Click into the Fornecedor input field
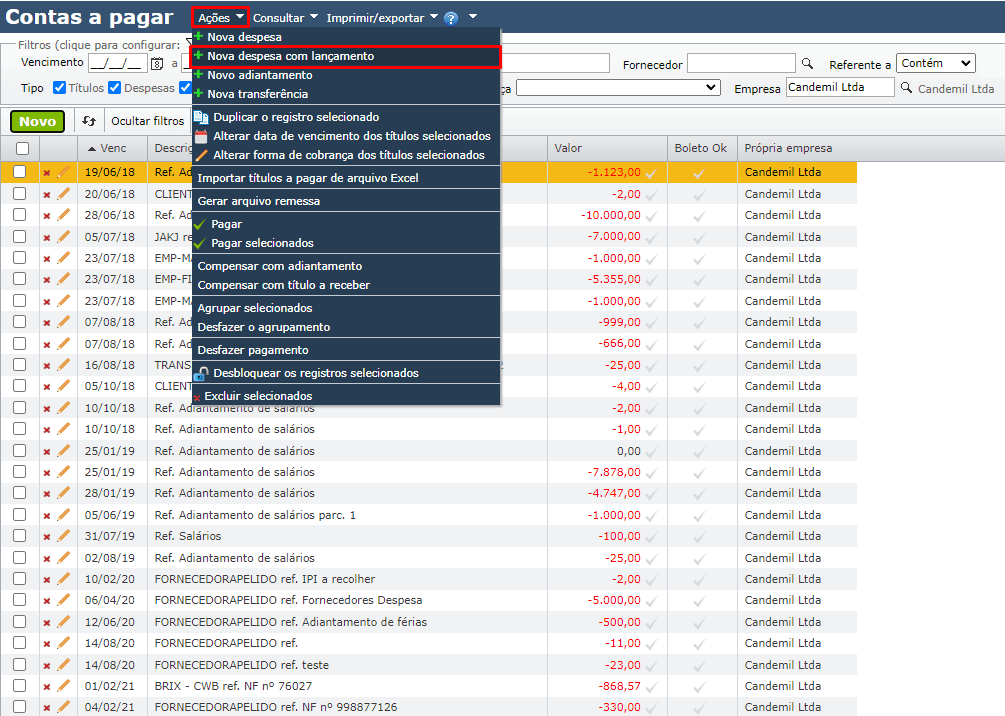This screenshot has height=716, width=1005. (x=741, y=63)
